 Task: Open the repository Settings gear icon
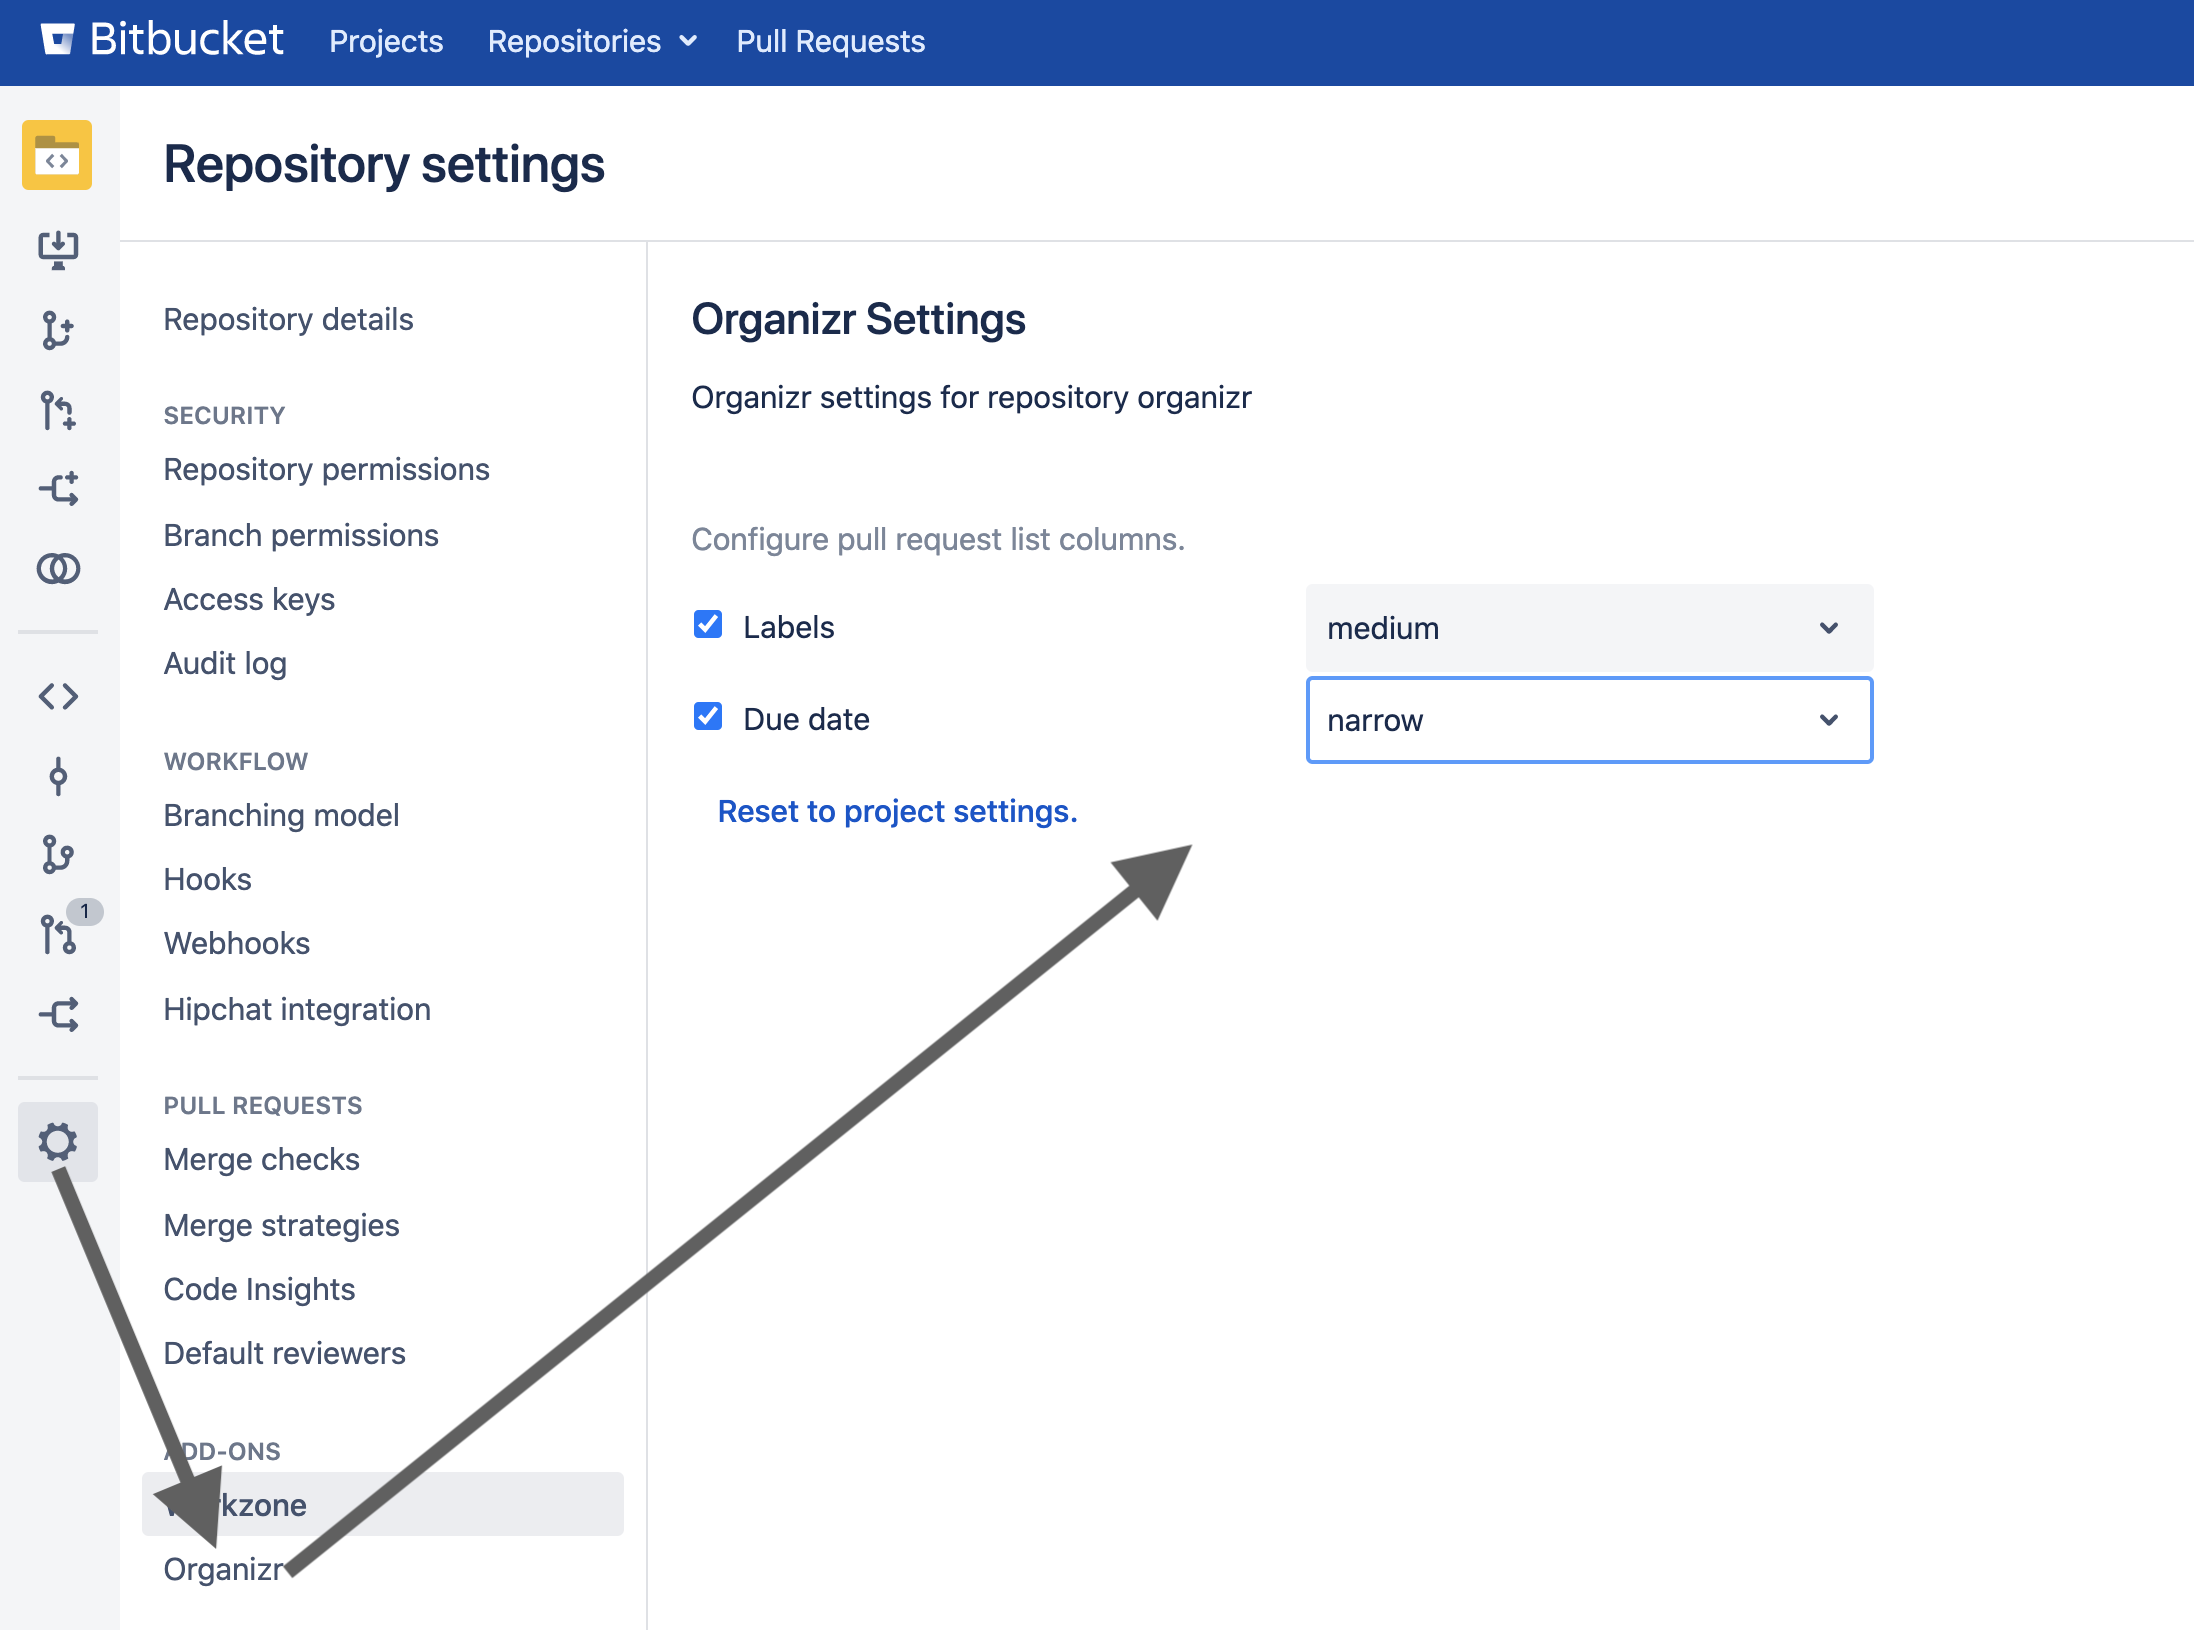pyautogui.click(x=57, y=1141)
